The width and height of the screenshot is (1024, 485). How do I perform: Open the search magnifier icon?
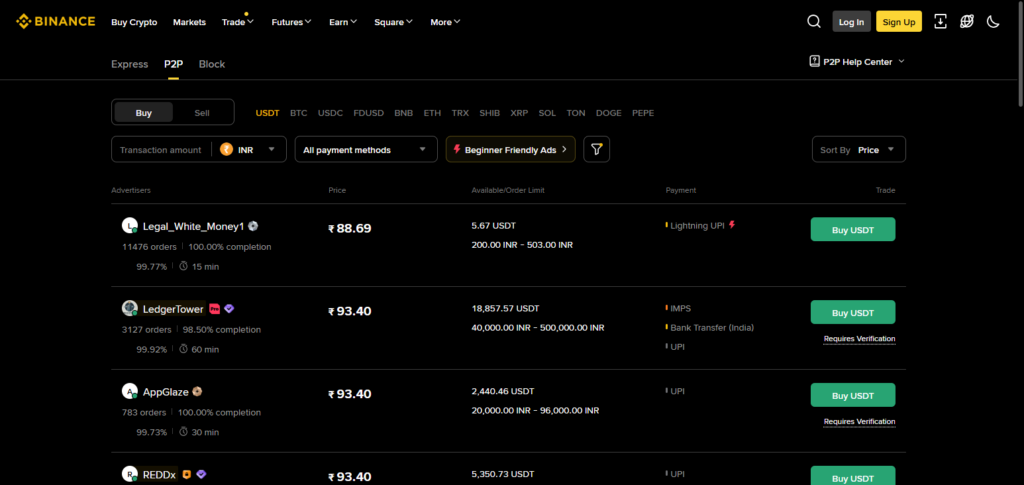pyautogui.click(x=814, y=22)
